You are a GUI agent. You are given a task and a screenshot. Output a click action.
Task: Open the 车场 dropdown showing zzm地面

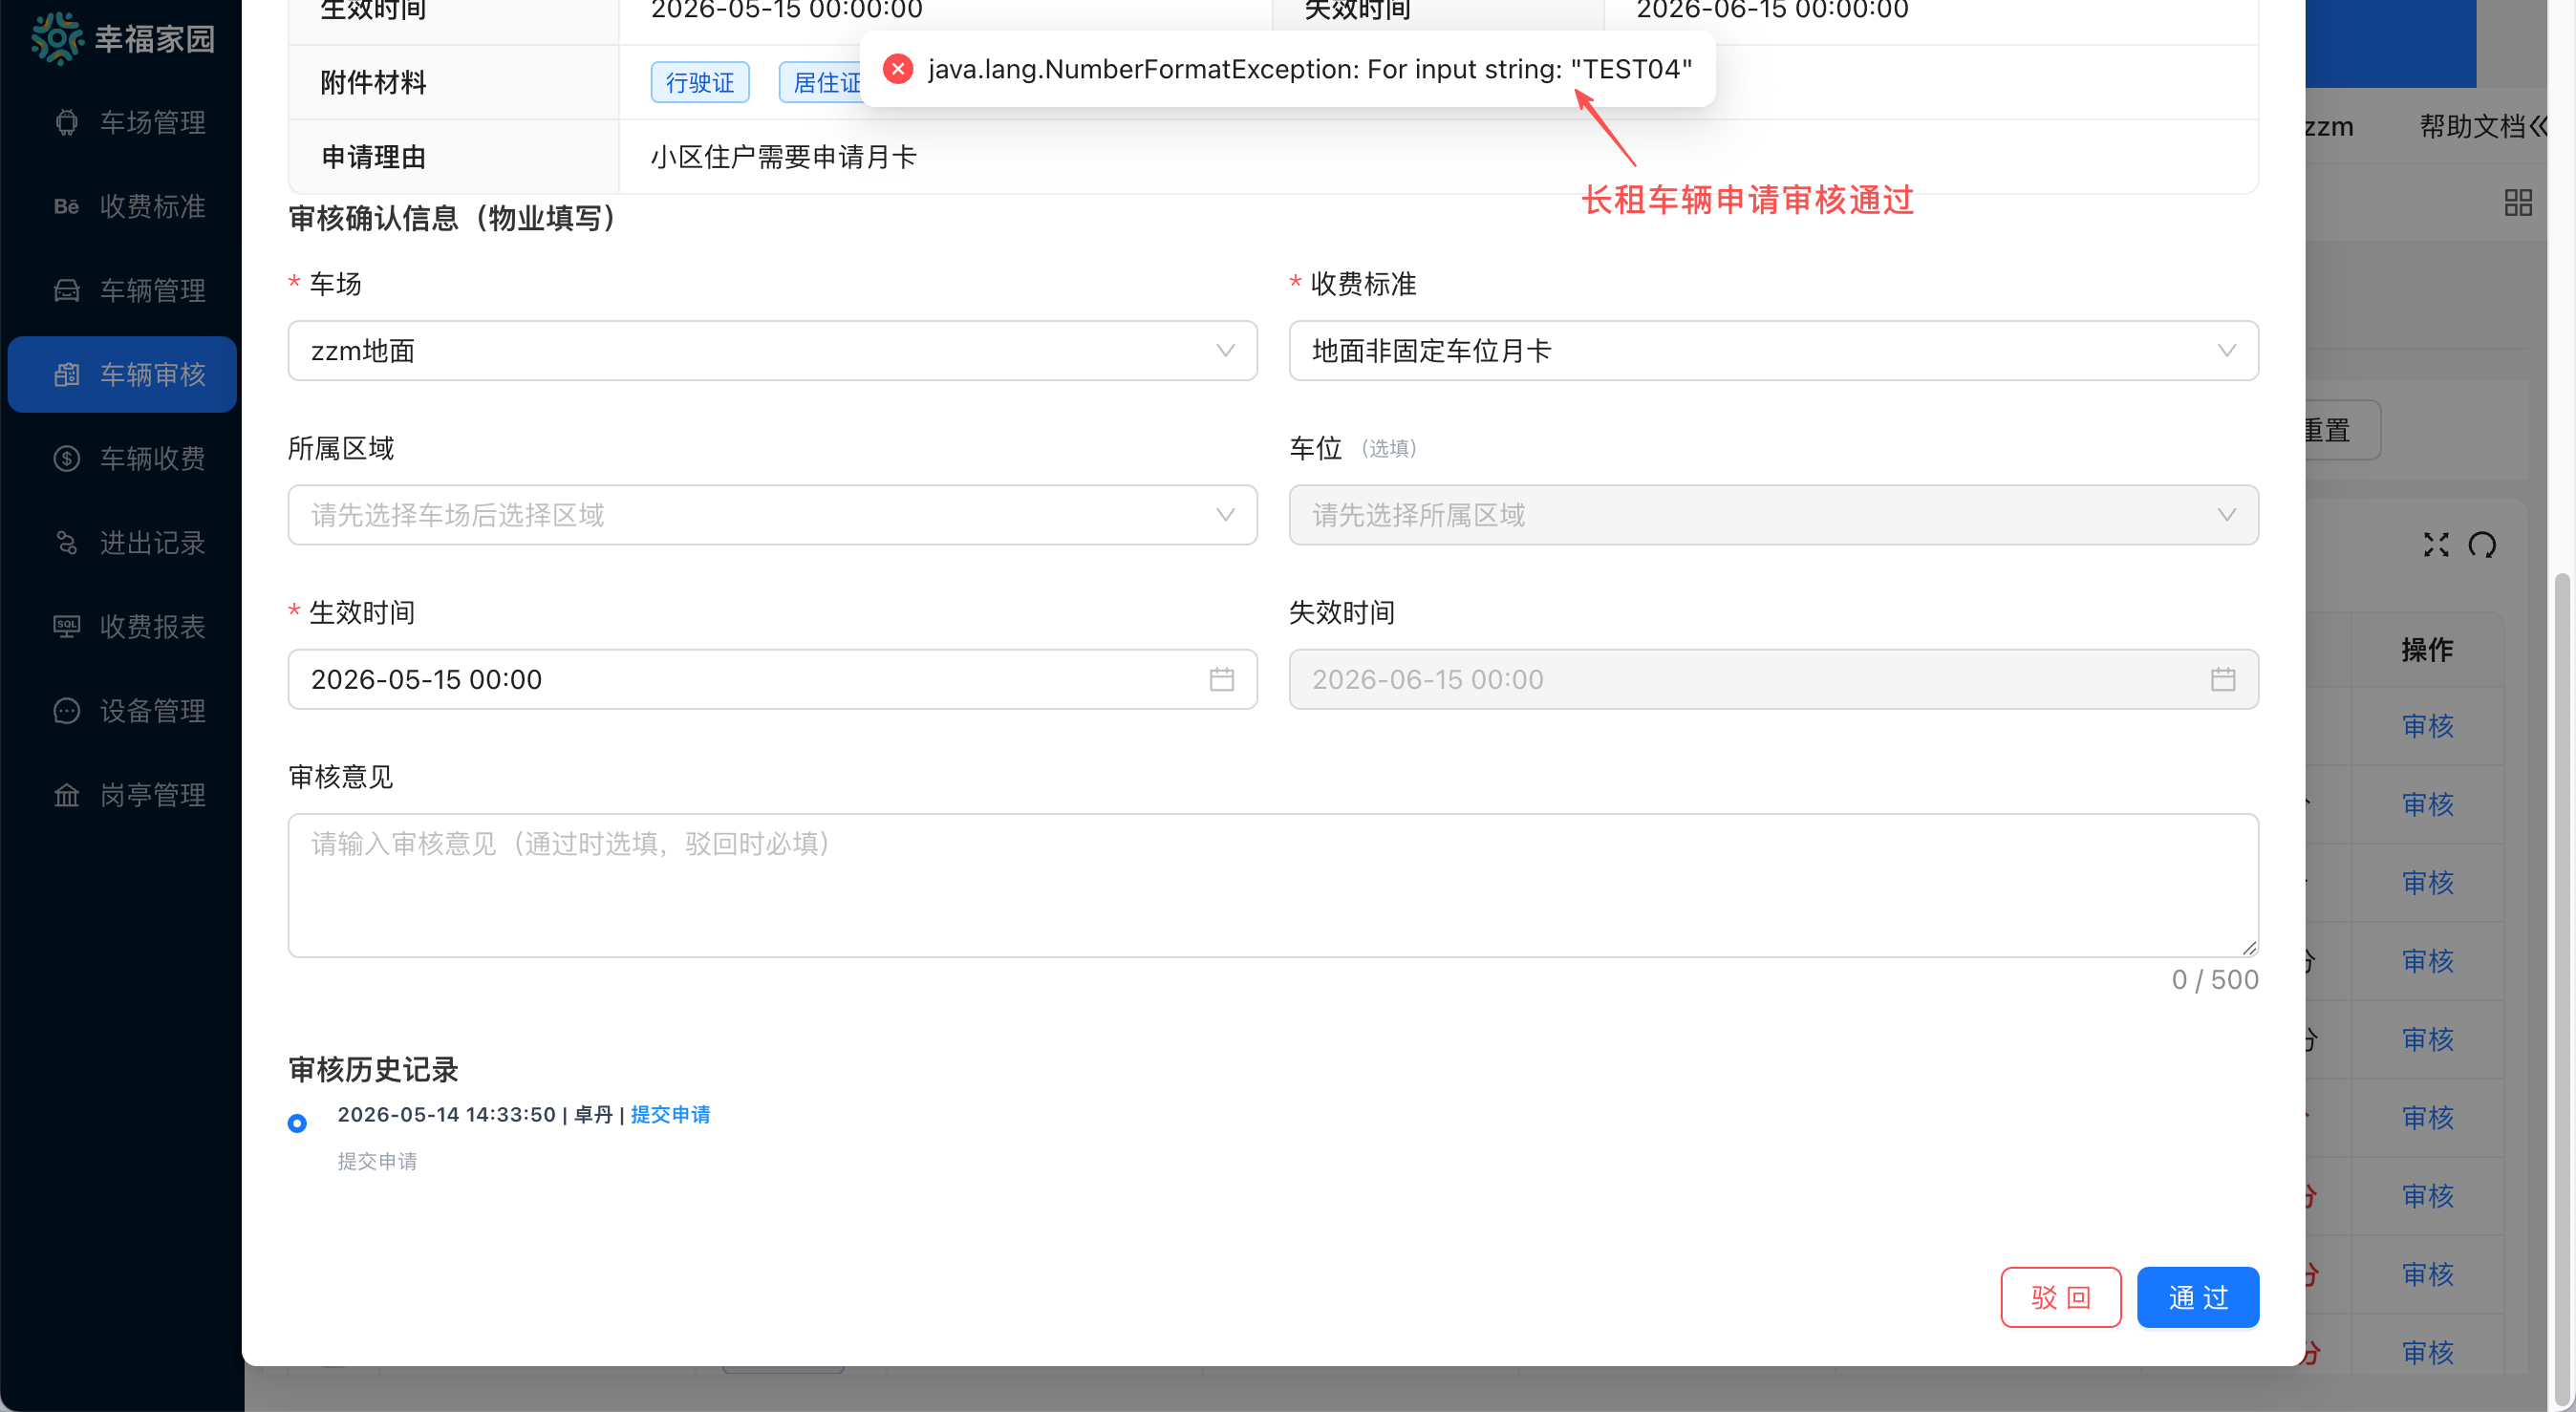coord(772,350)
